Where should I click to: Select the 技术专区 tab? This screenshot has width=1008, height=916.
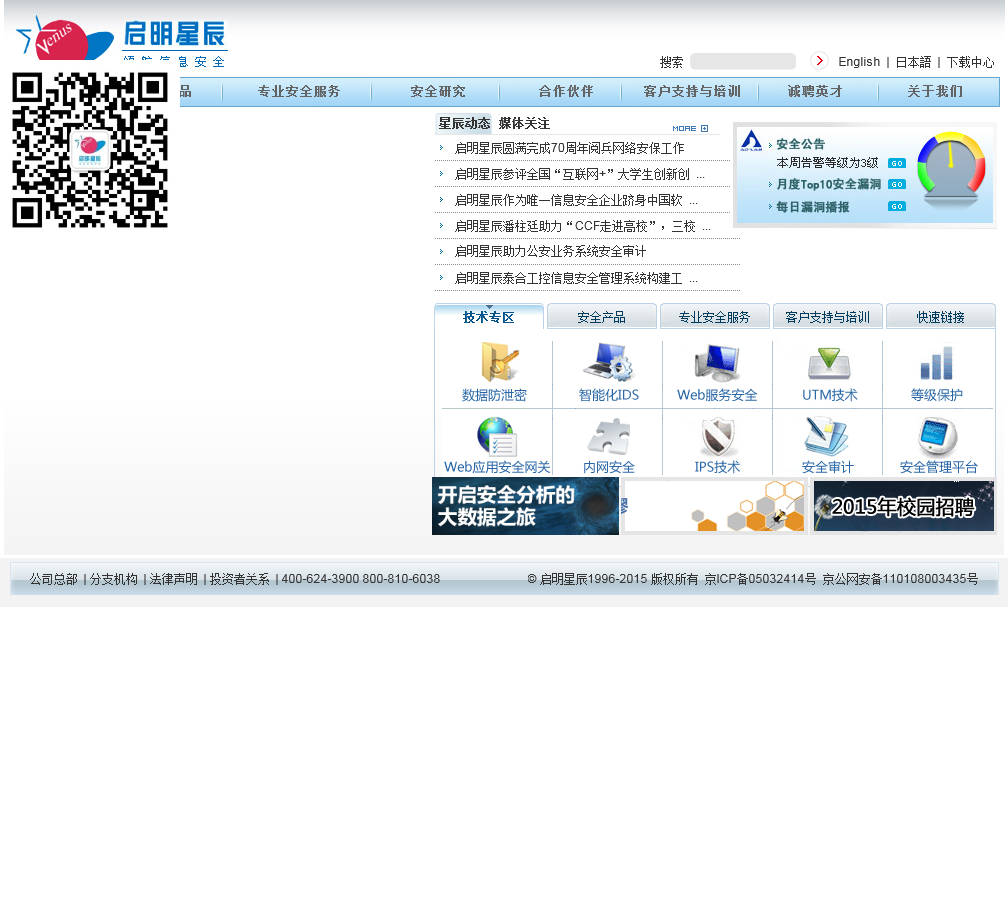point(489,317)
